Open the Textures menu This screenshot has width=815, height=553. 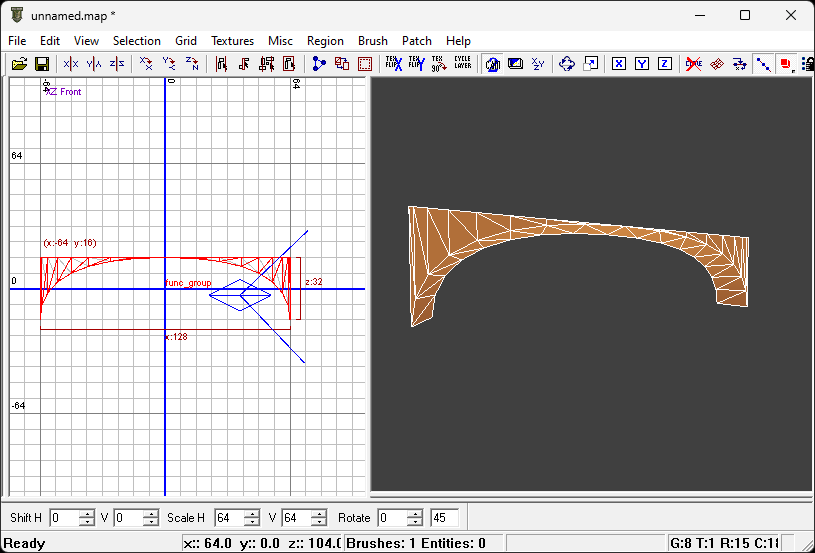[232, 41]
